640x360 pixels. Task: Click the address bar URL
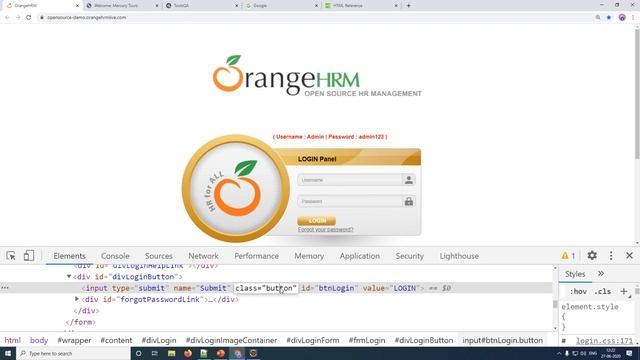(87, 18)
